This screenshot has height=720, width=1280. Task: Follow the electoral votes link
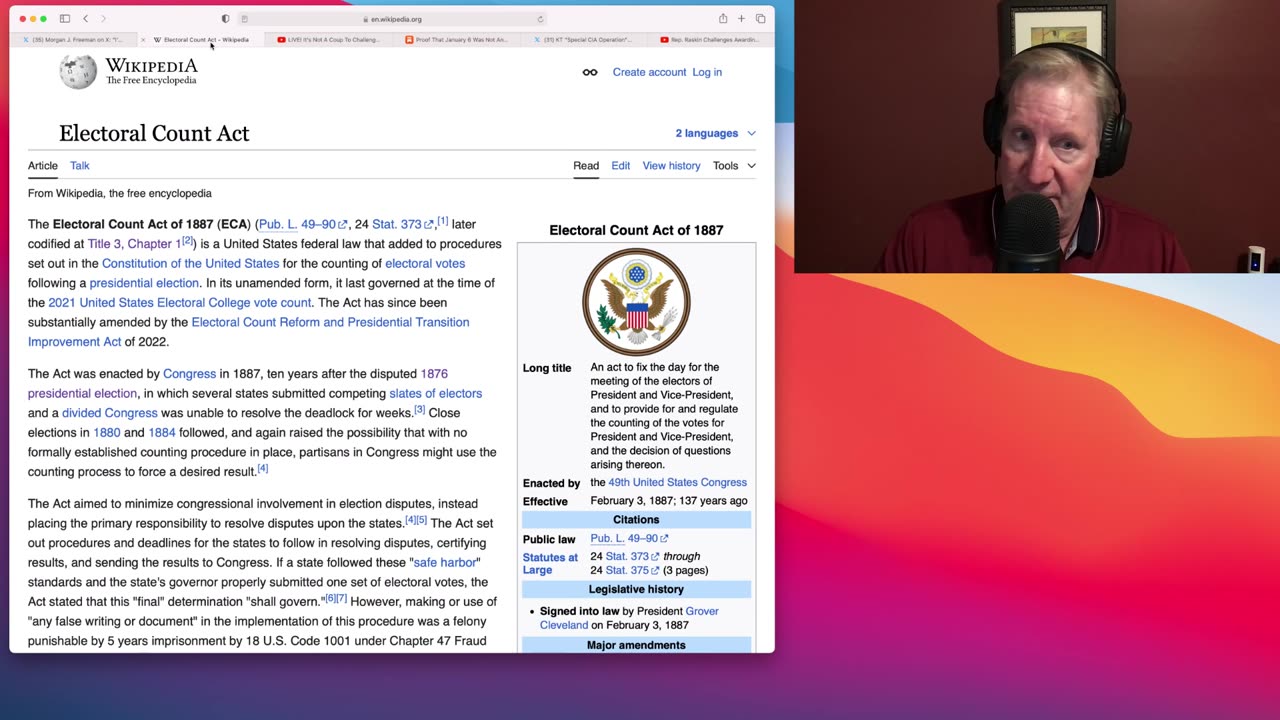coord(425,264)
